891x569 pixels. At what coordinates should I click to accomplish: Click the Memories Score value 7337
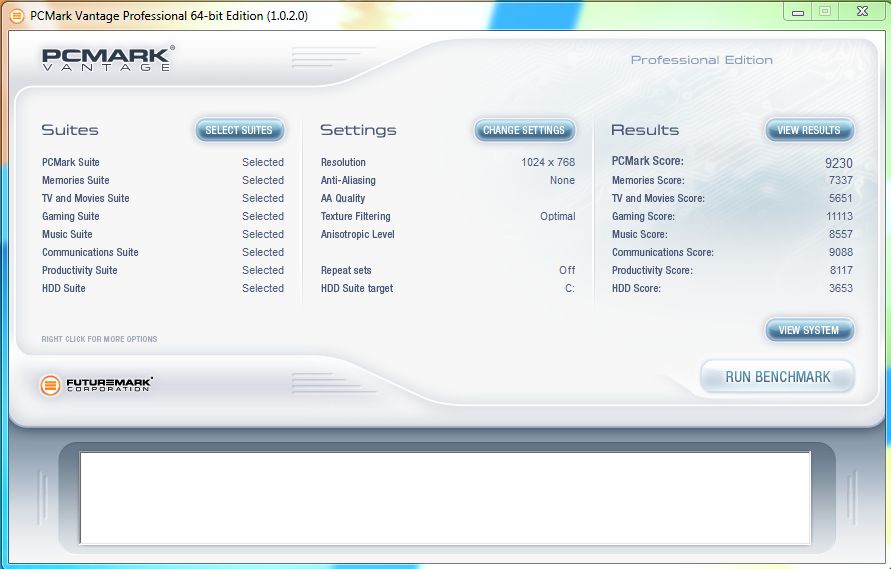840,180
